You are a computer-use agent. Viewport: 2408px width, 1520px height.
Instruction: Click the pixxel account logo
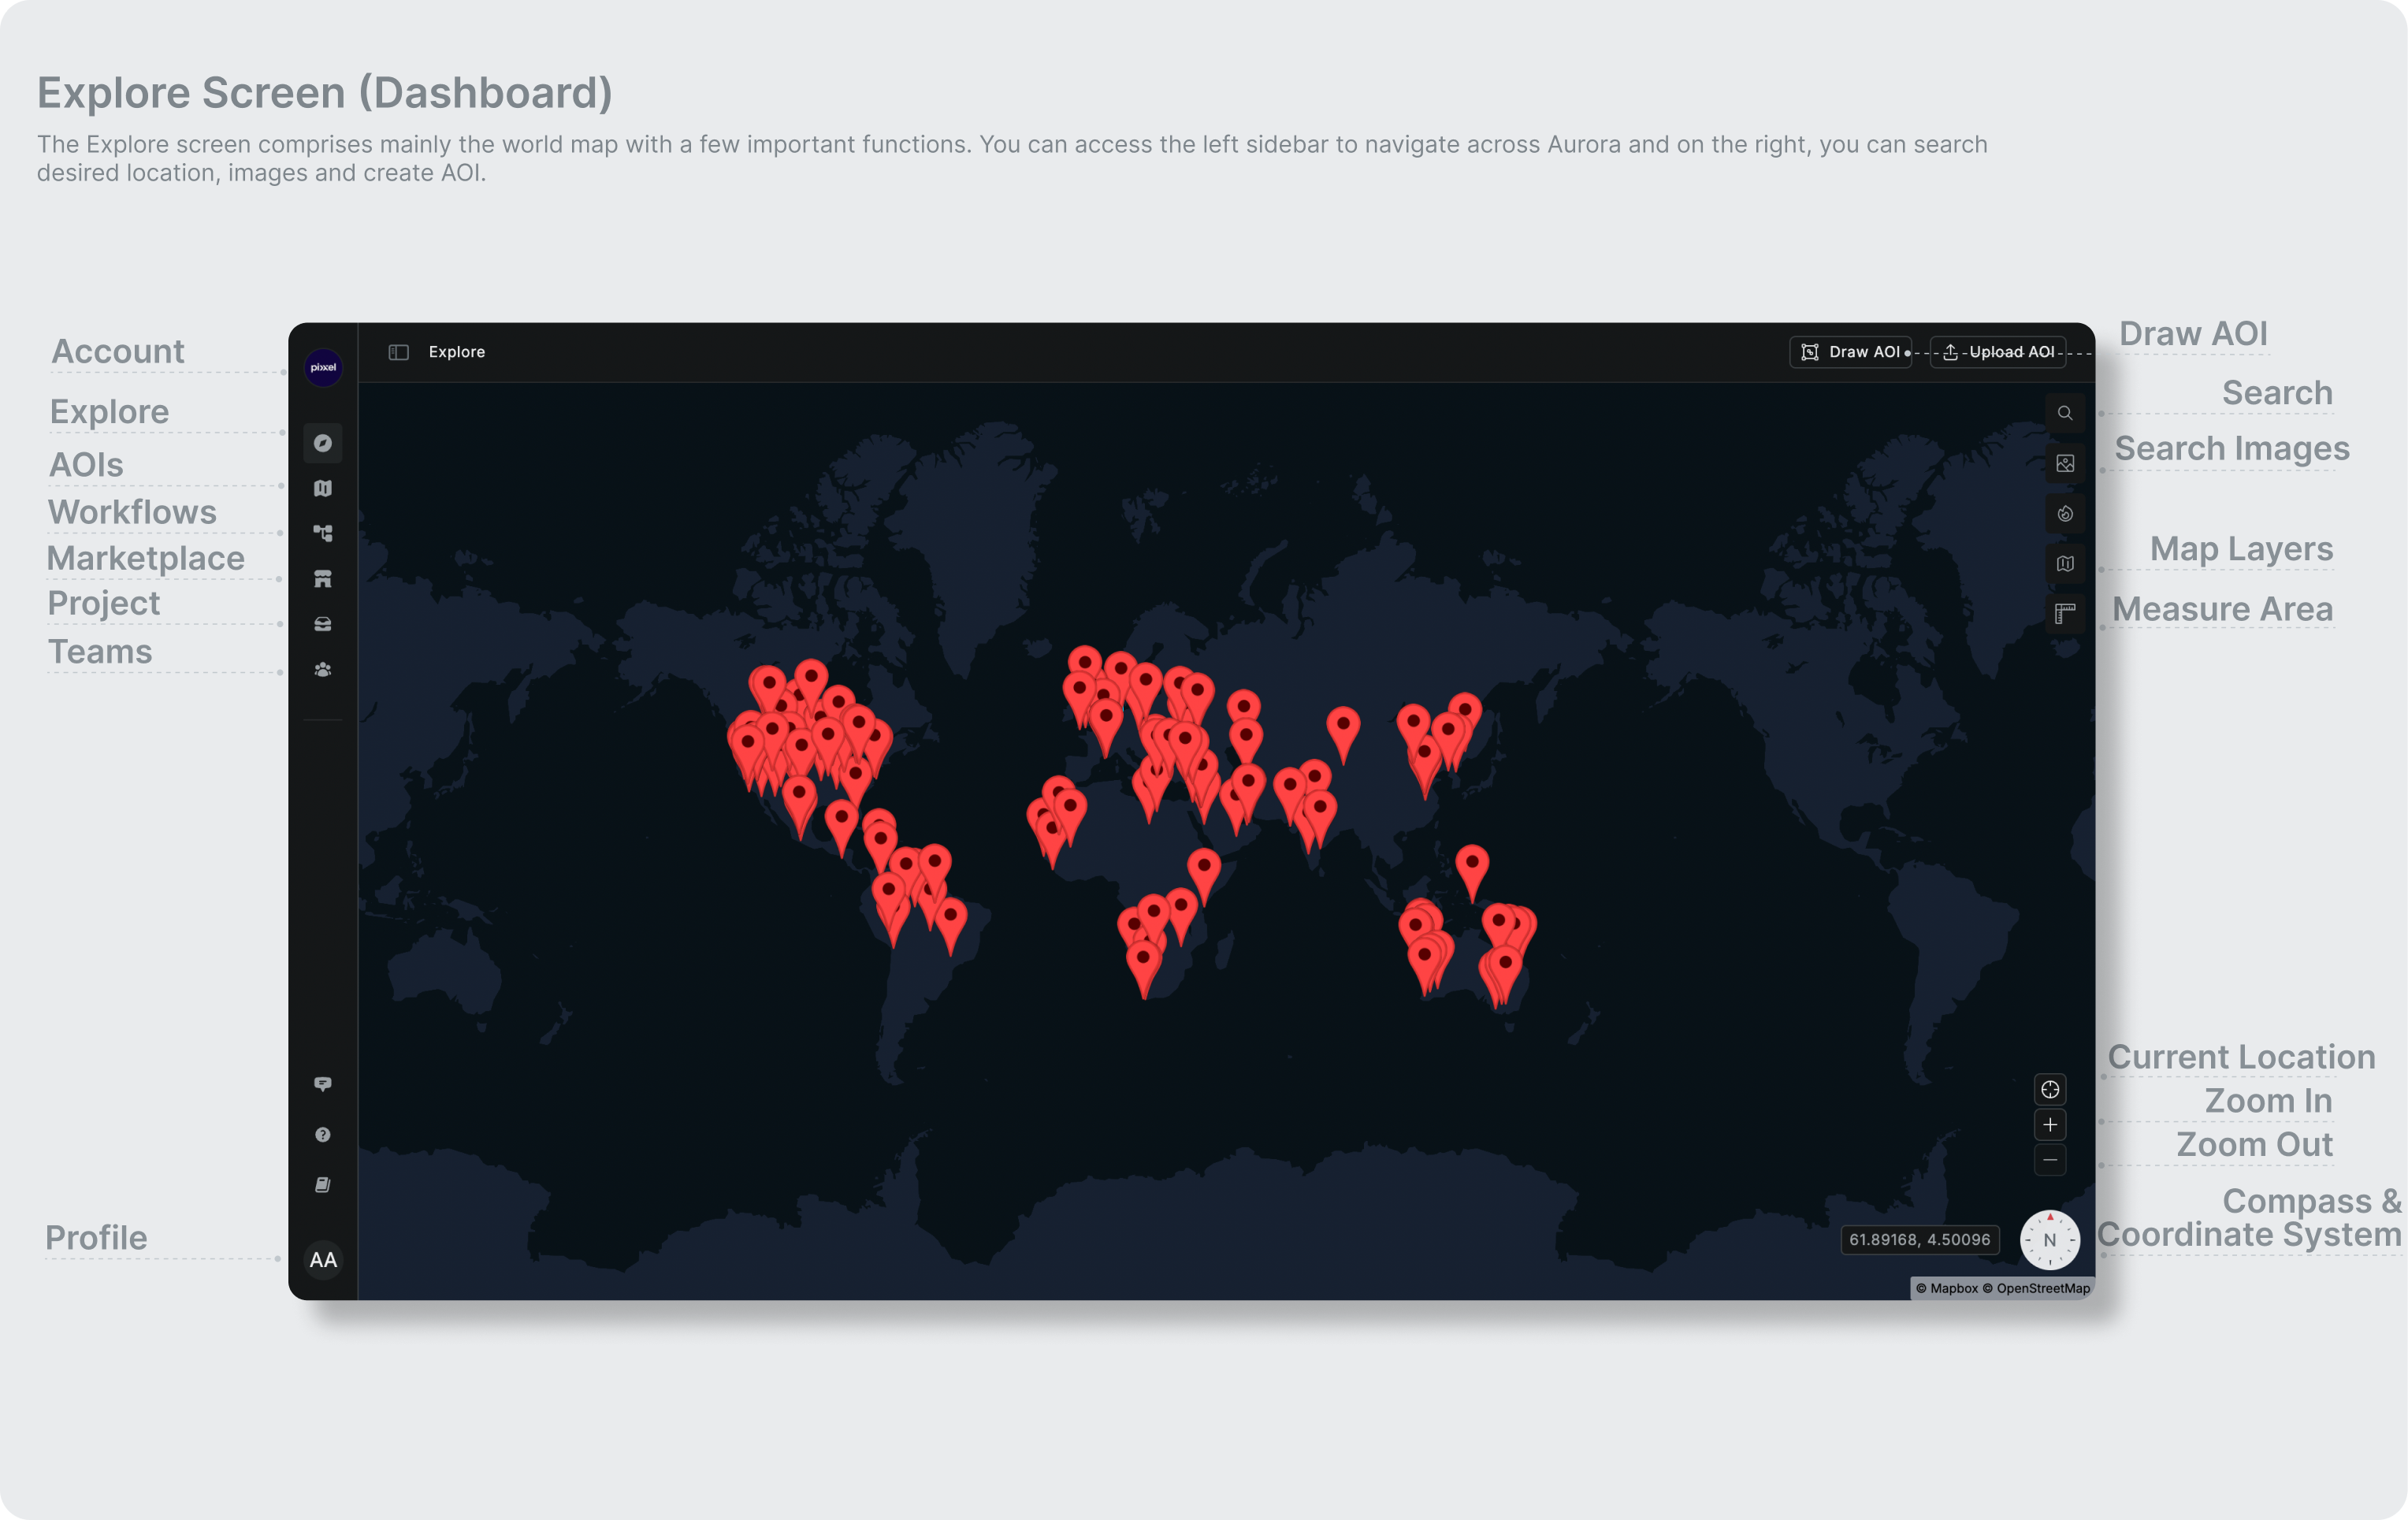323,368
